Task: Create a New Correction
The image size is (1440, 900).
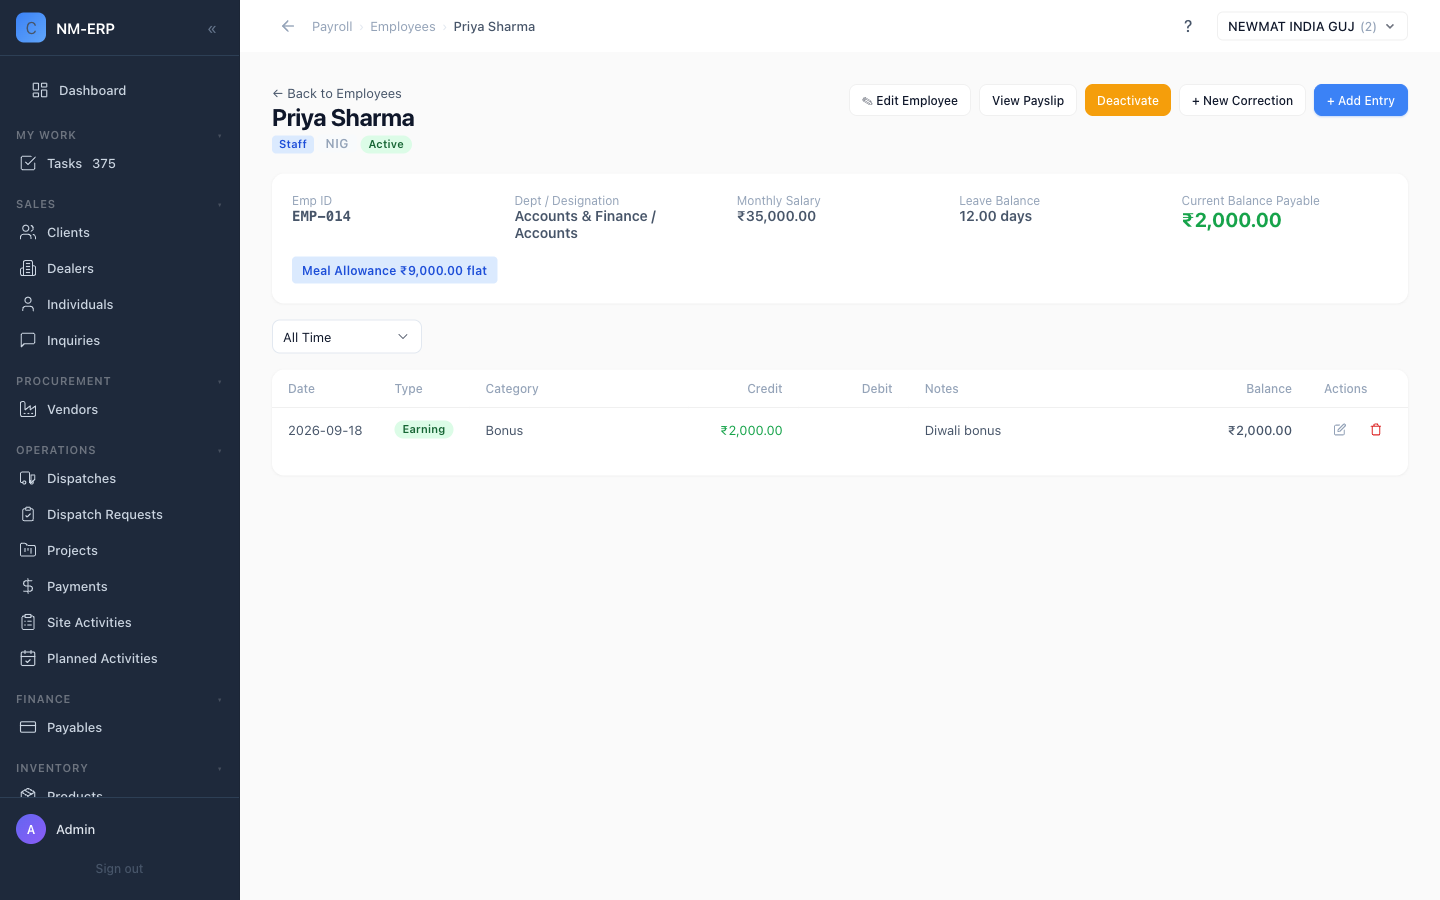Action: (x=1242, y=100)
